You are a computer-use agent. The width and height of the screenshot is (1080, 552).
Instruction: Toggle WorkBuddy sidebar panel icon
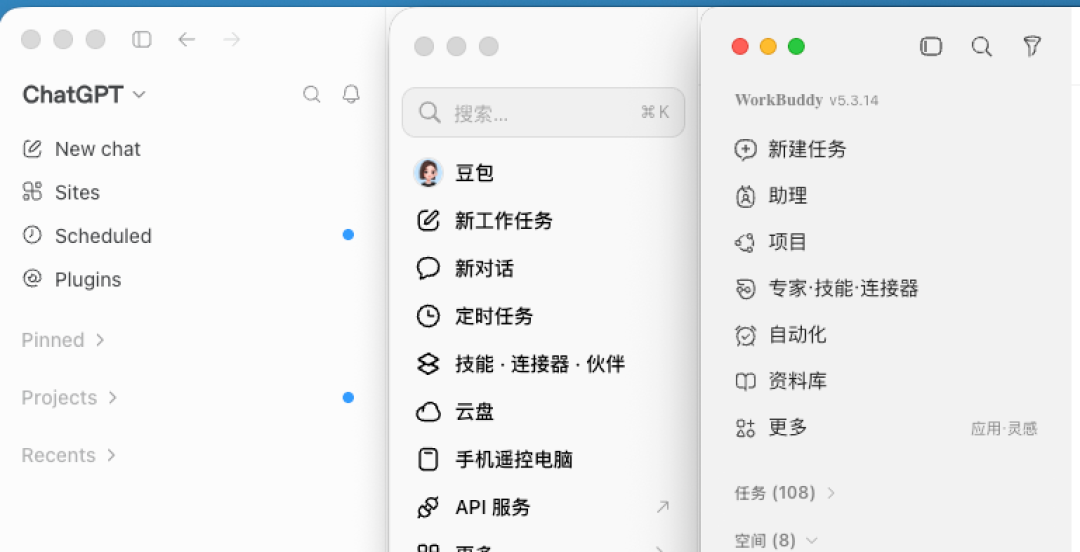[931, 46]
